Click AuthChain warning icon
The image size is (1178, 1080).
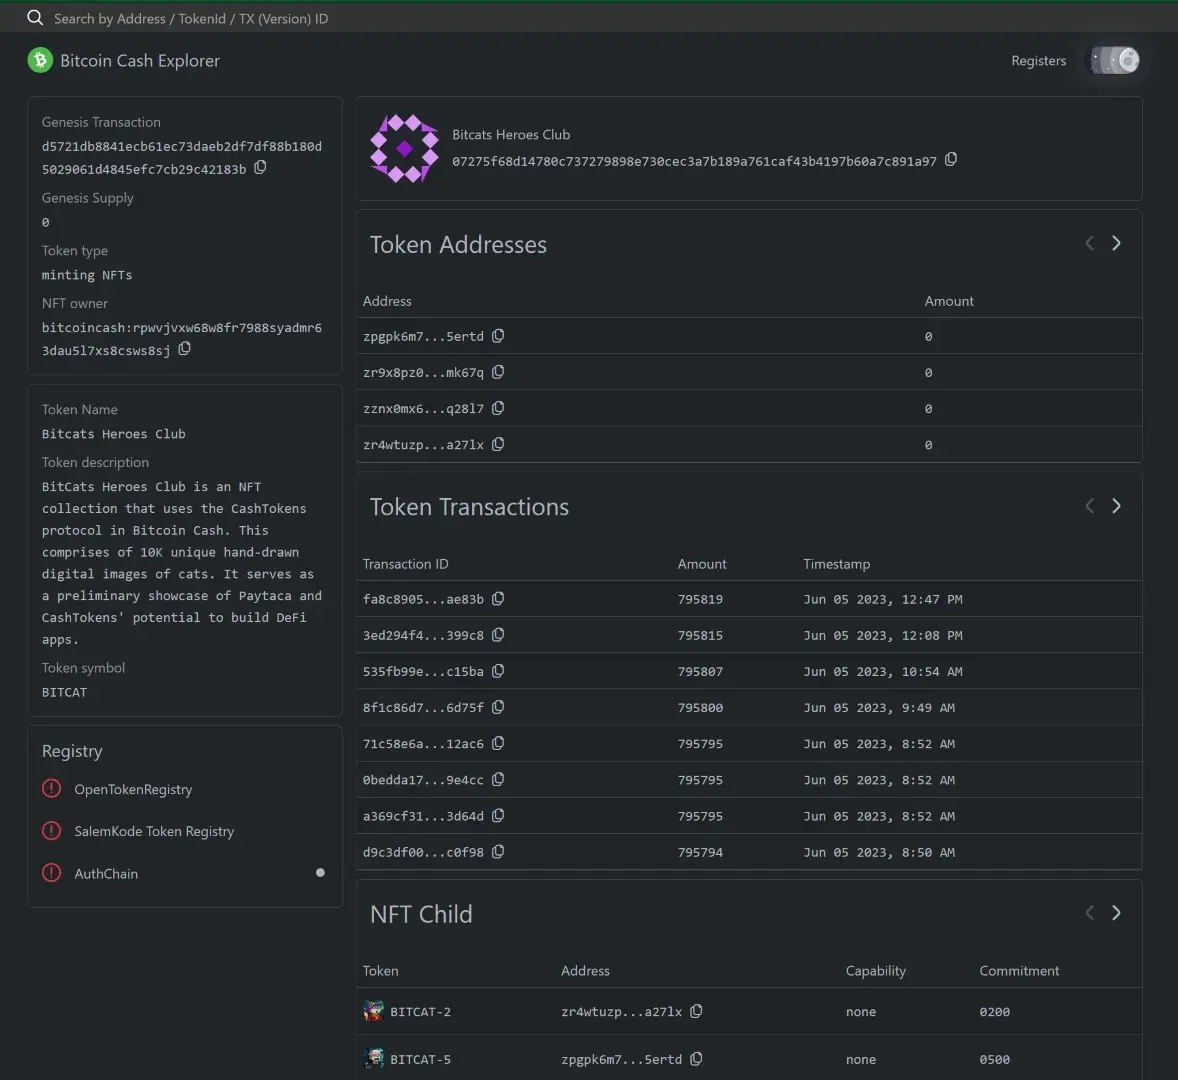pos(51,873)
